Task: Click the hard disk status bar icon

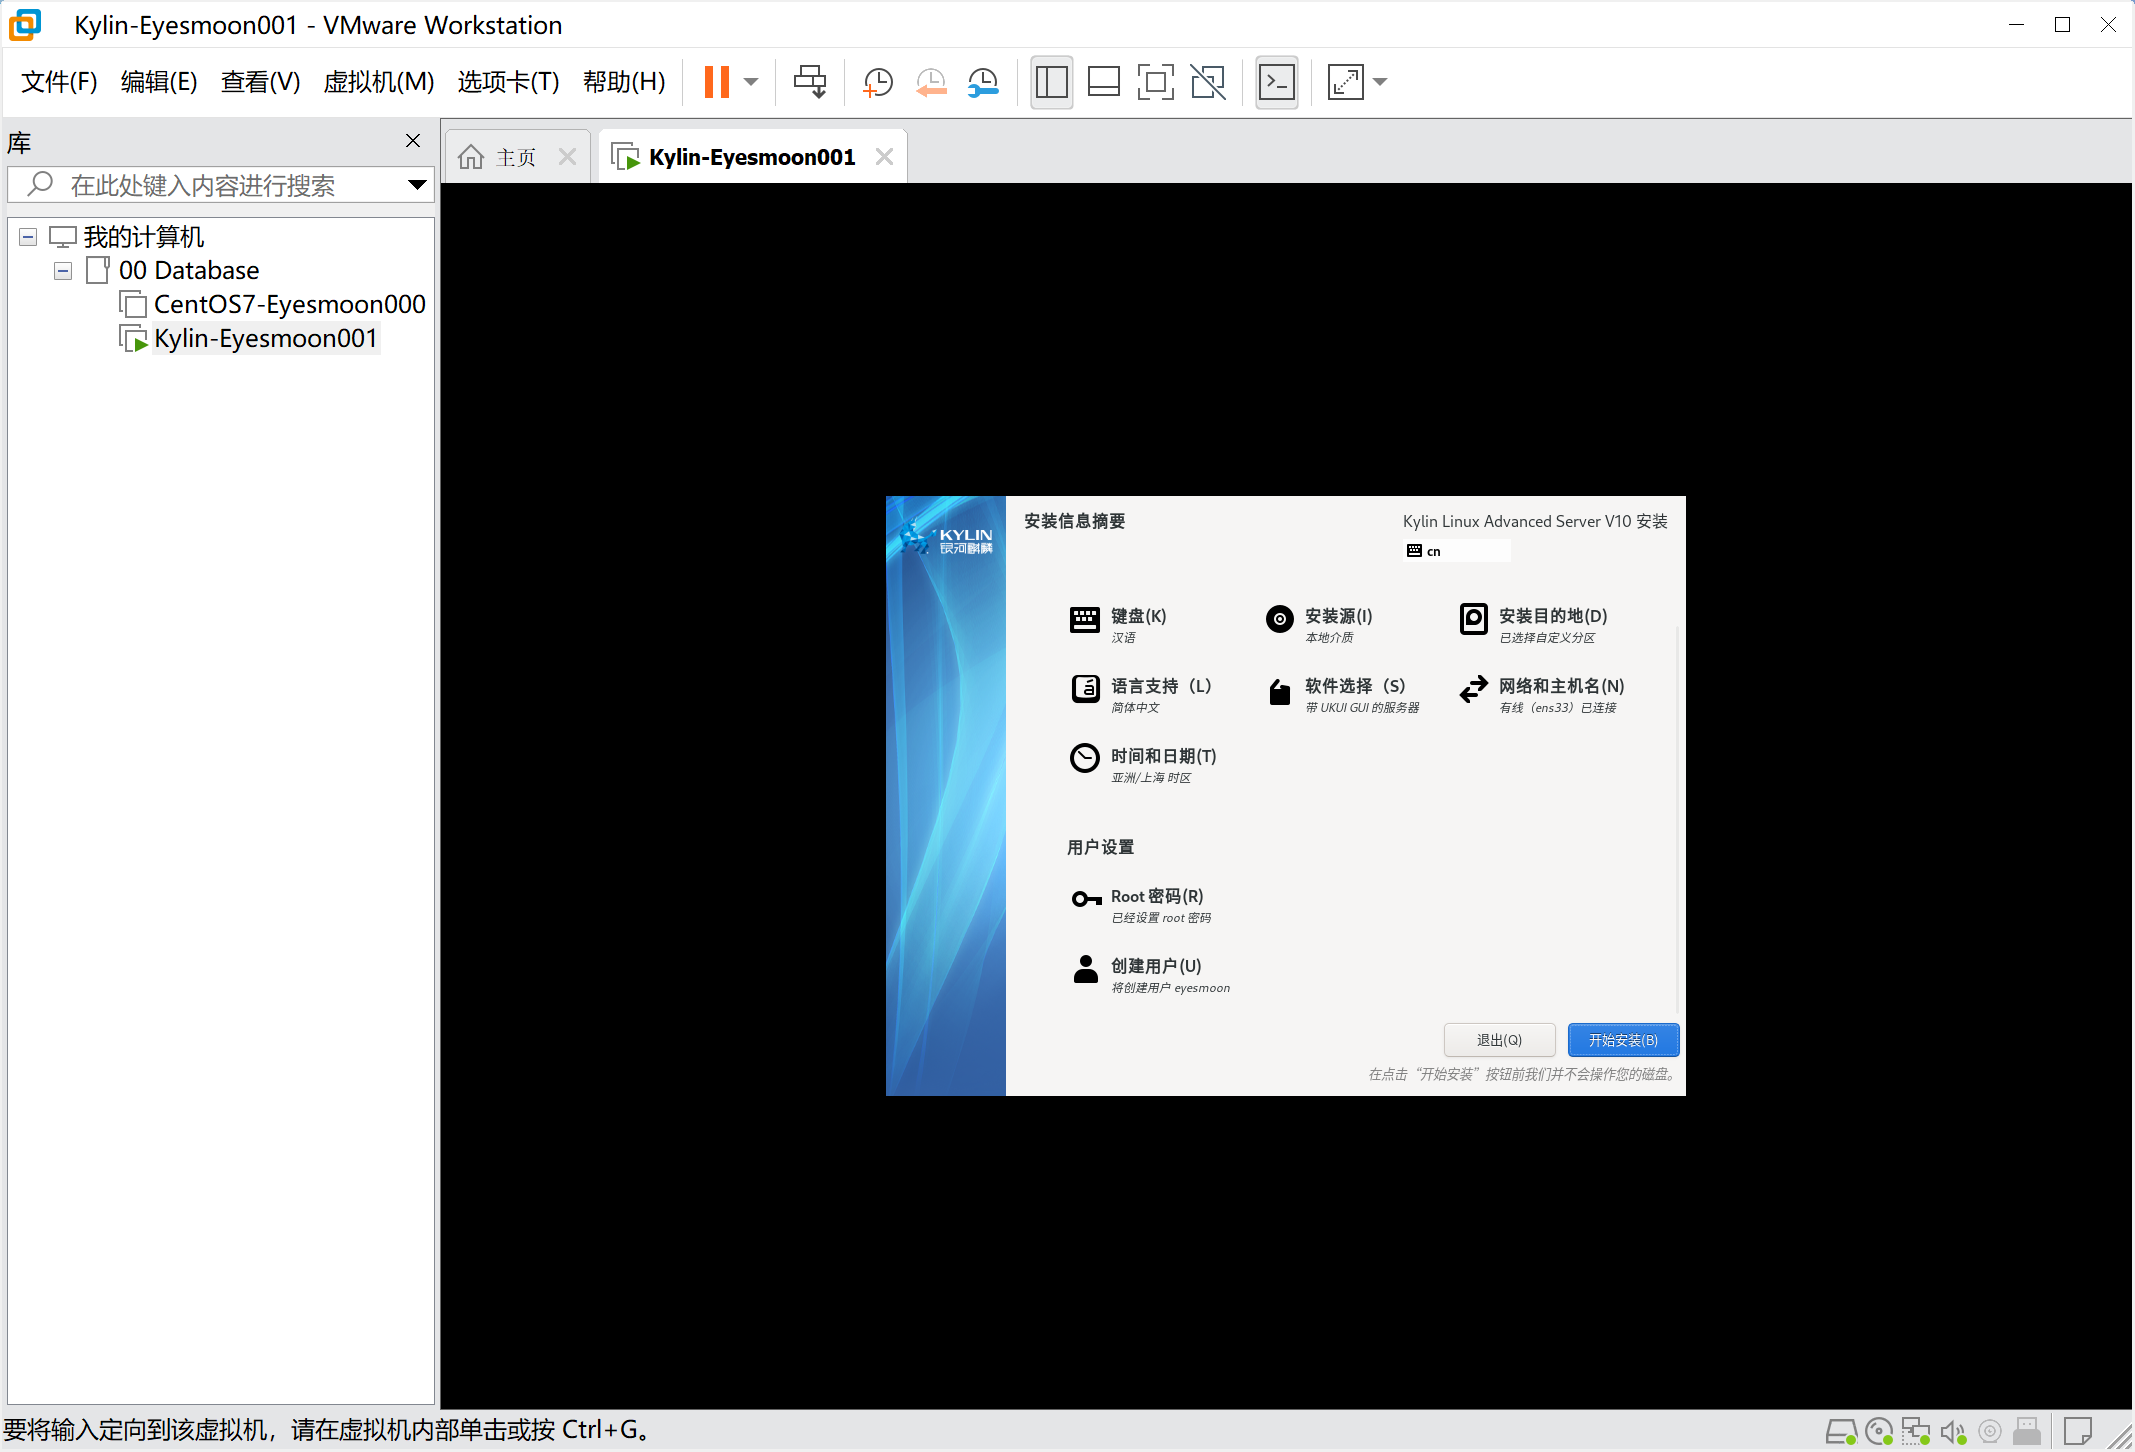Action: [1841, 1432]
